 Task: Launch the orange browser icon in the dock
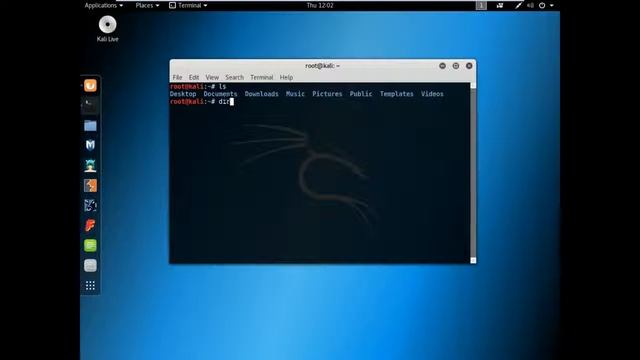[x=90, y=86]
